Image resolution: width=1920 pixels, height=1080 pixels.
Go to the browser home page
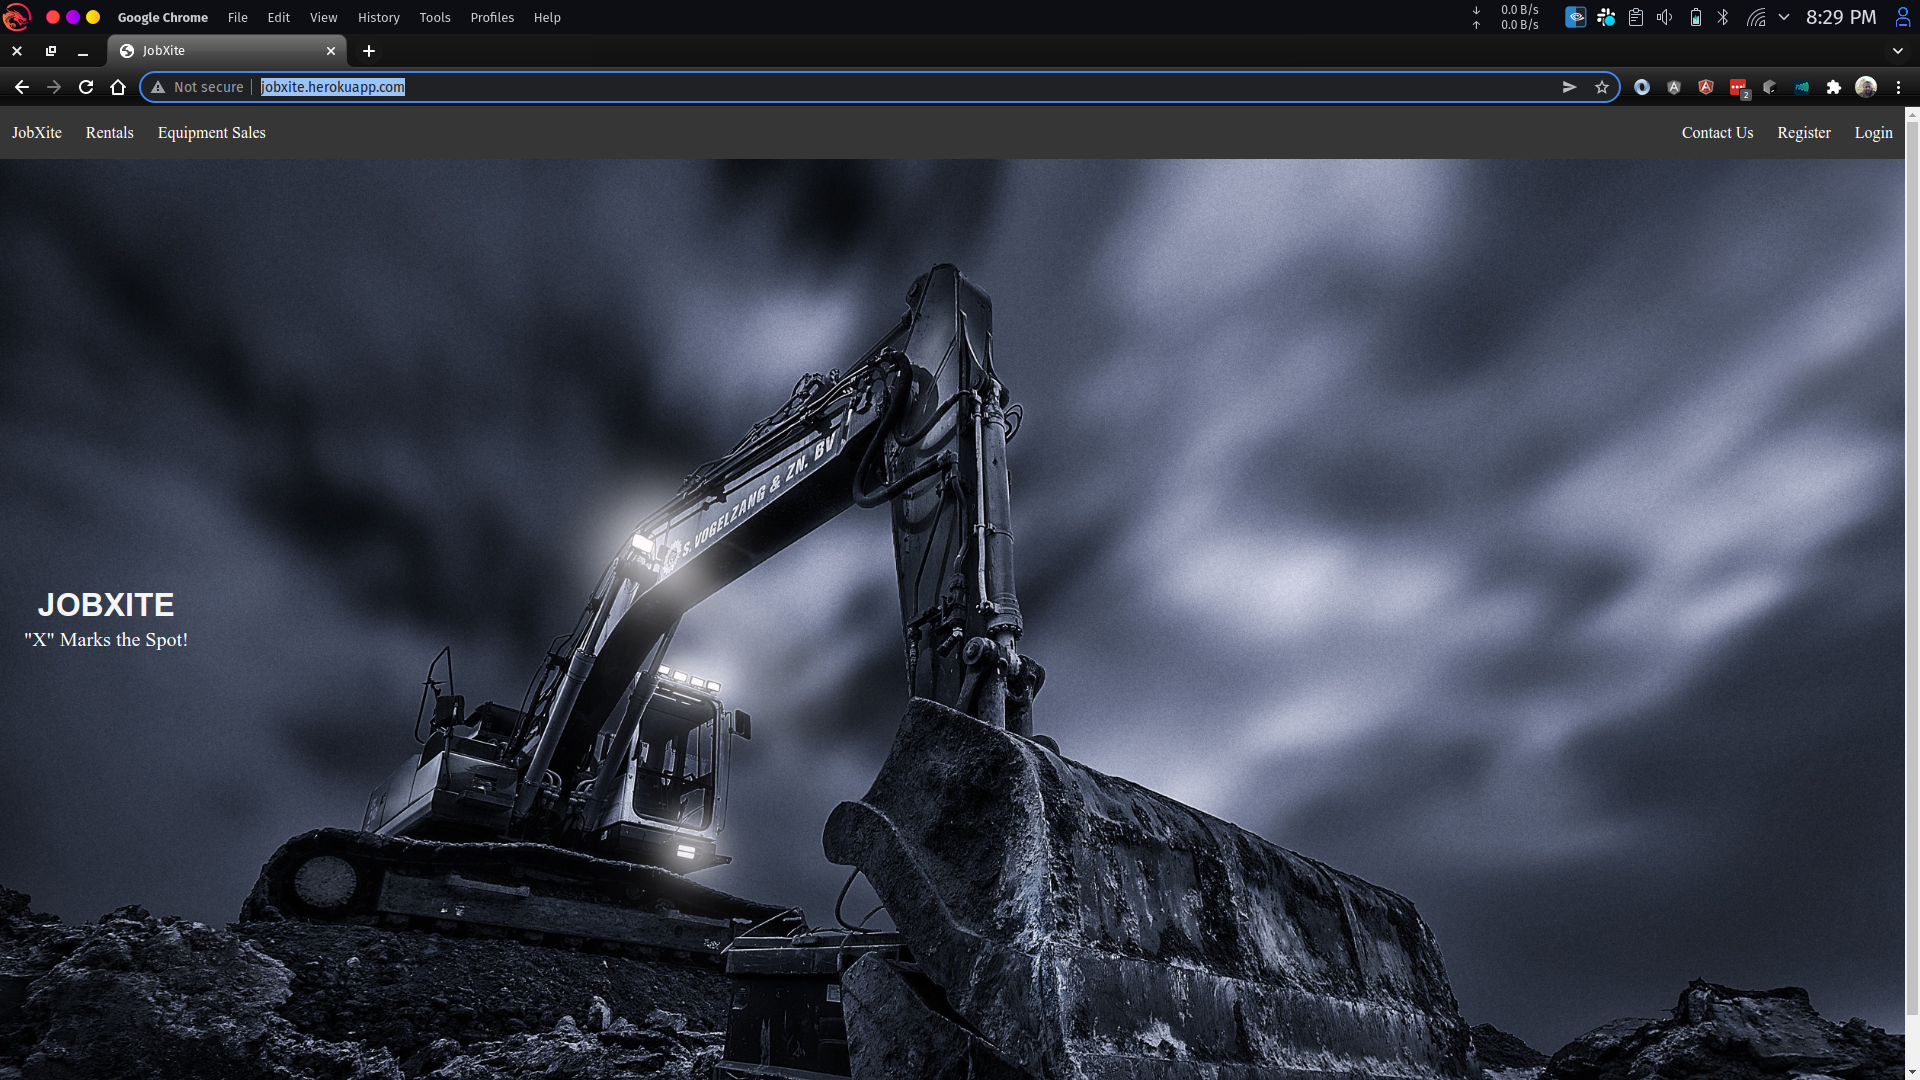coord(118,87)
